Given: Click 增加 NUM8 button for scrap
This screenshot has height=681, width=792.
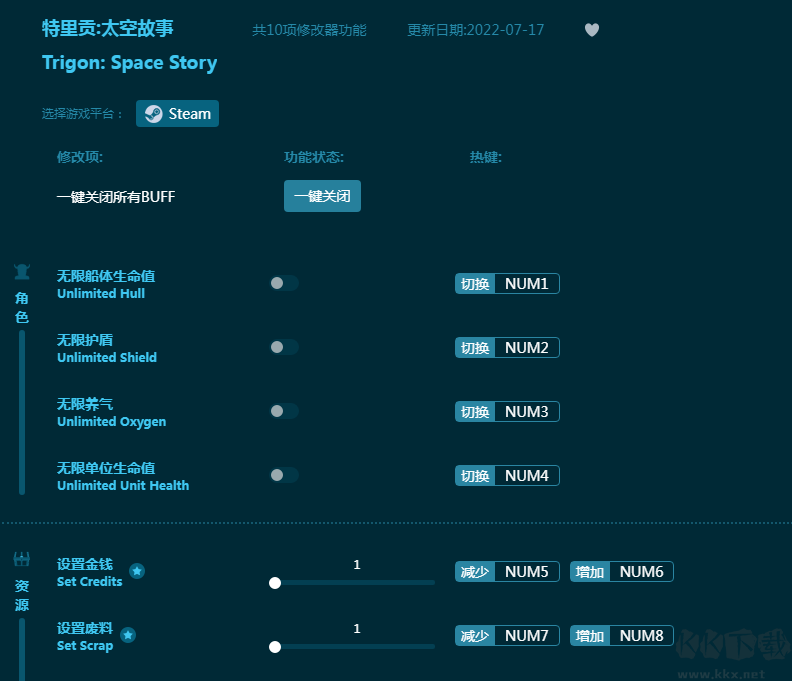Looking at the screenshot, I should [621, 636].
